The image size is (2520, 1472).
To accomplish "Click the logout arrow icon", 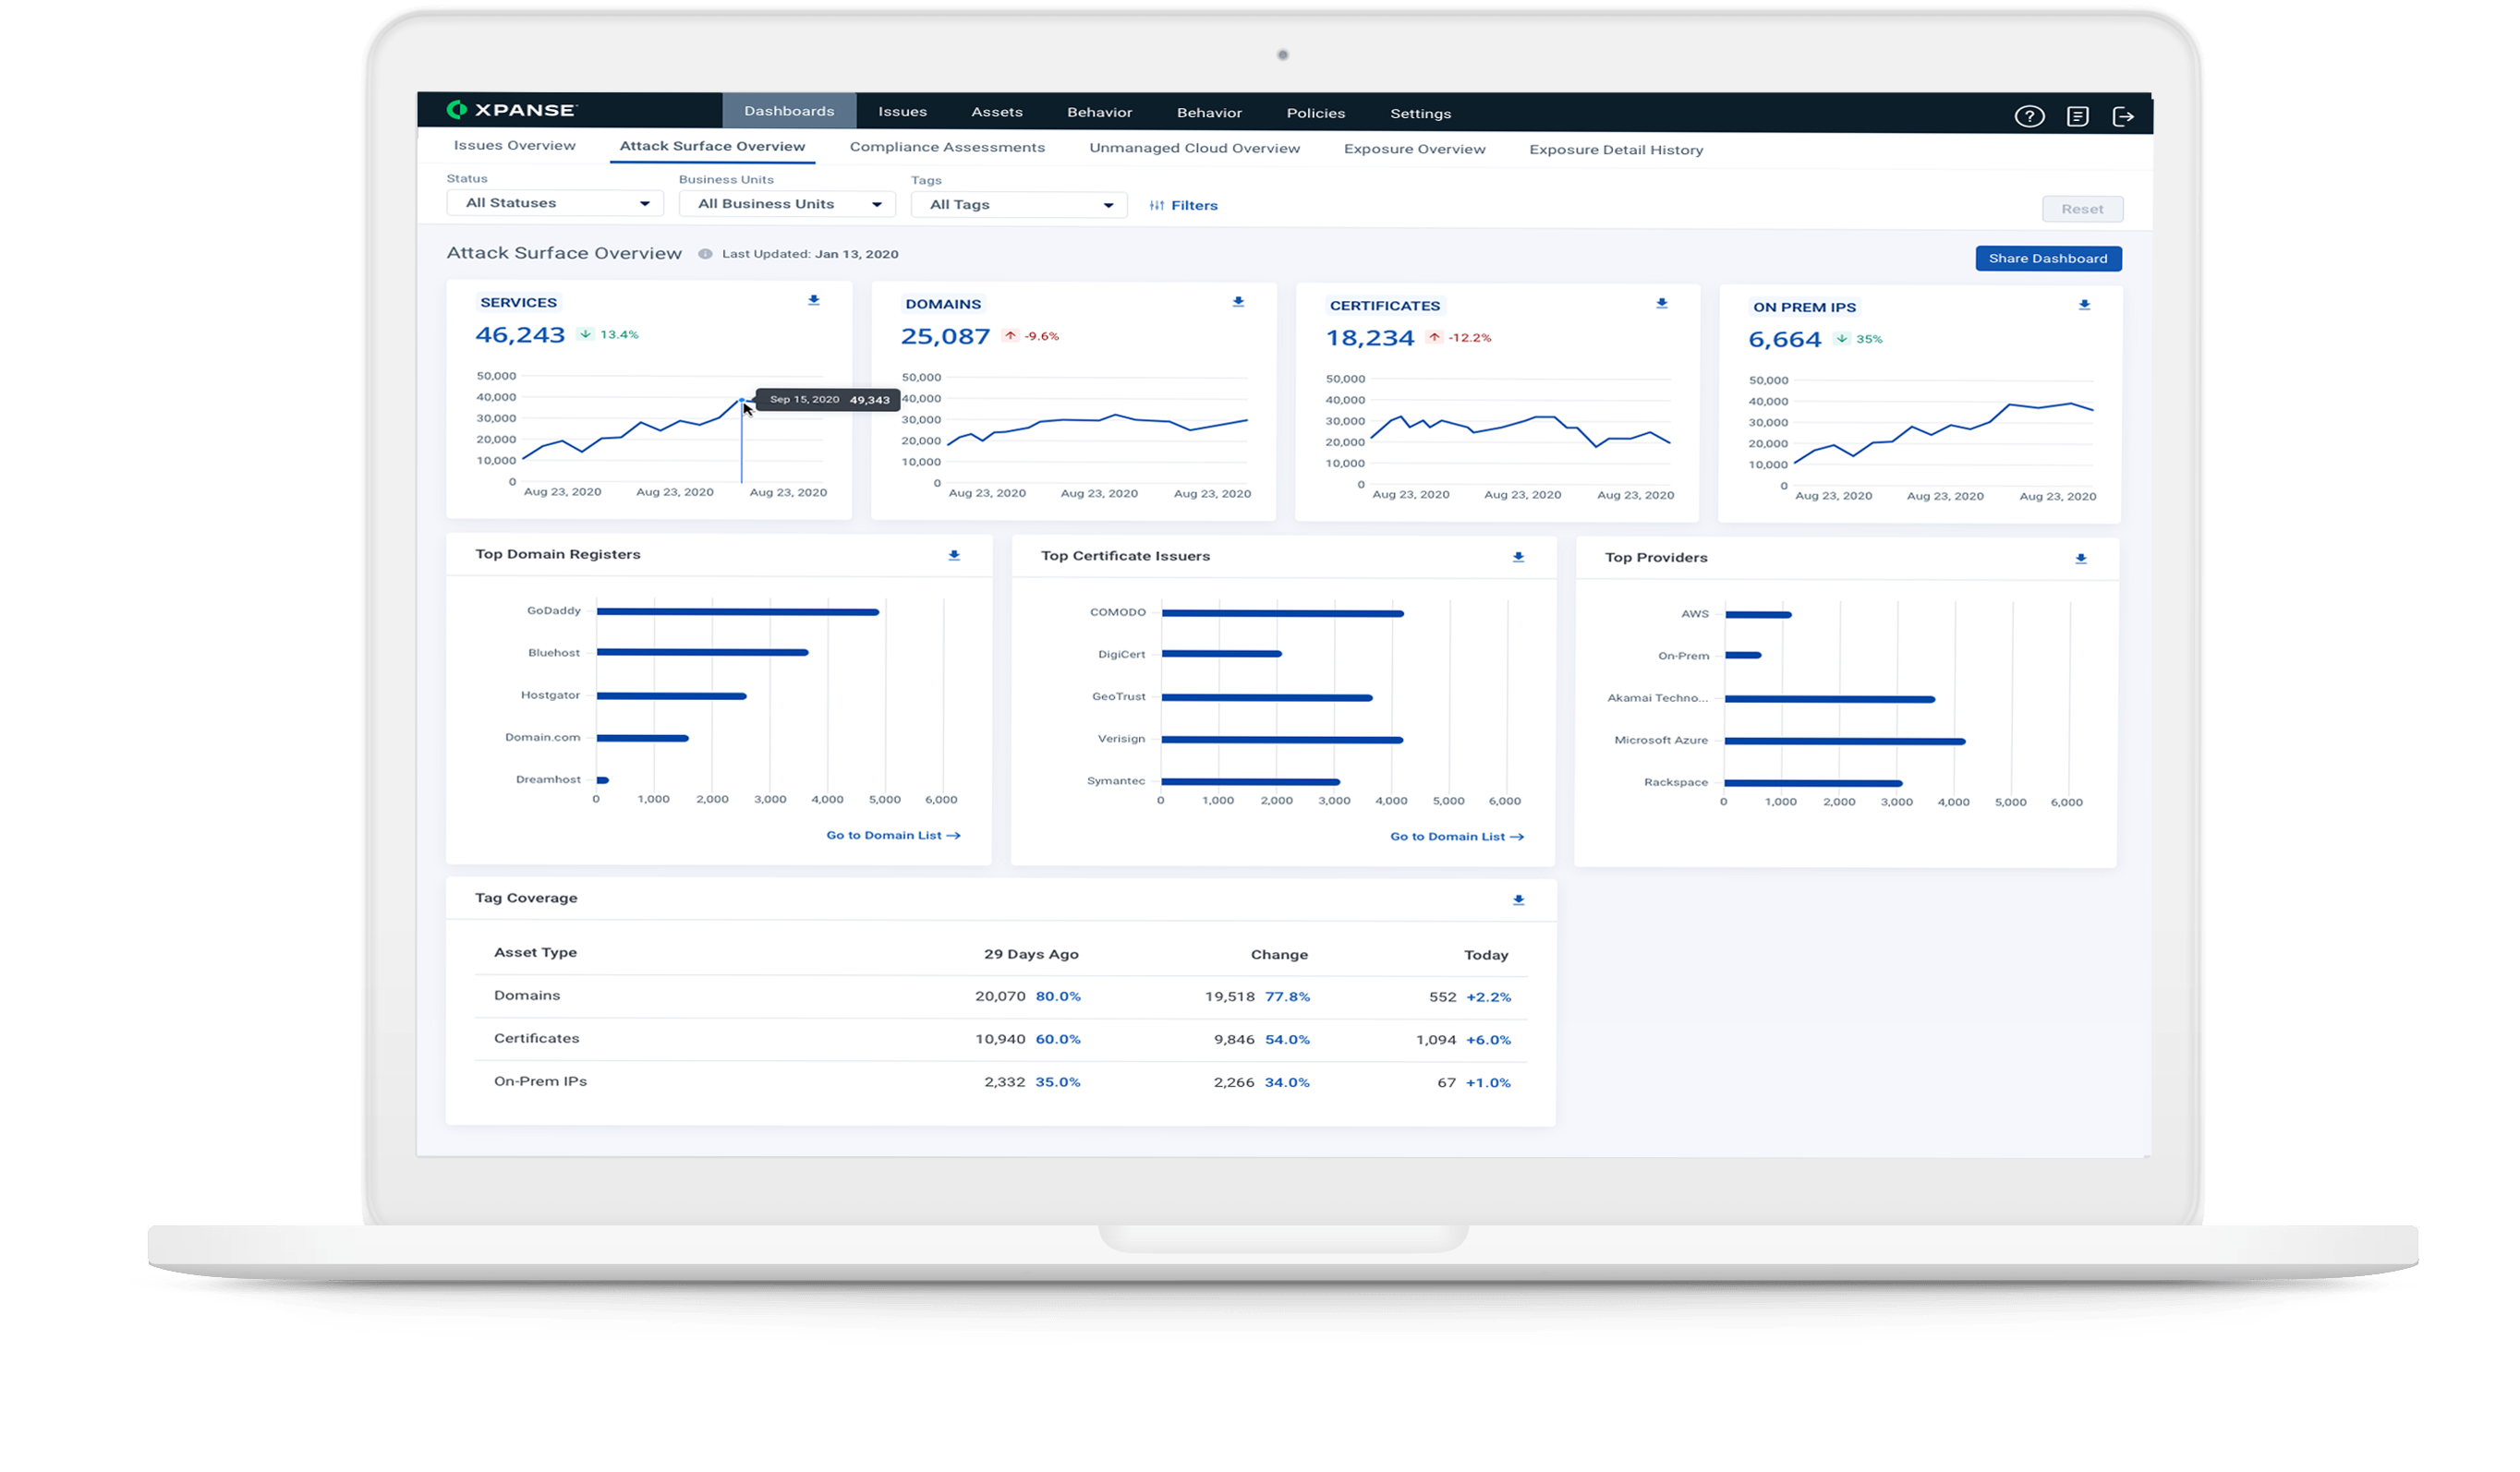I will 2122,117.
